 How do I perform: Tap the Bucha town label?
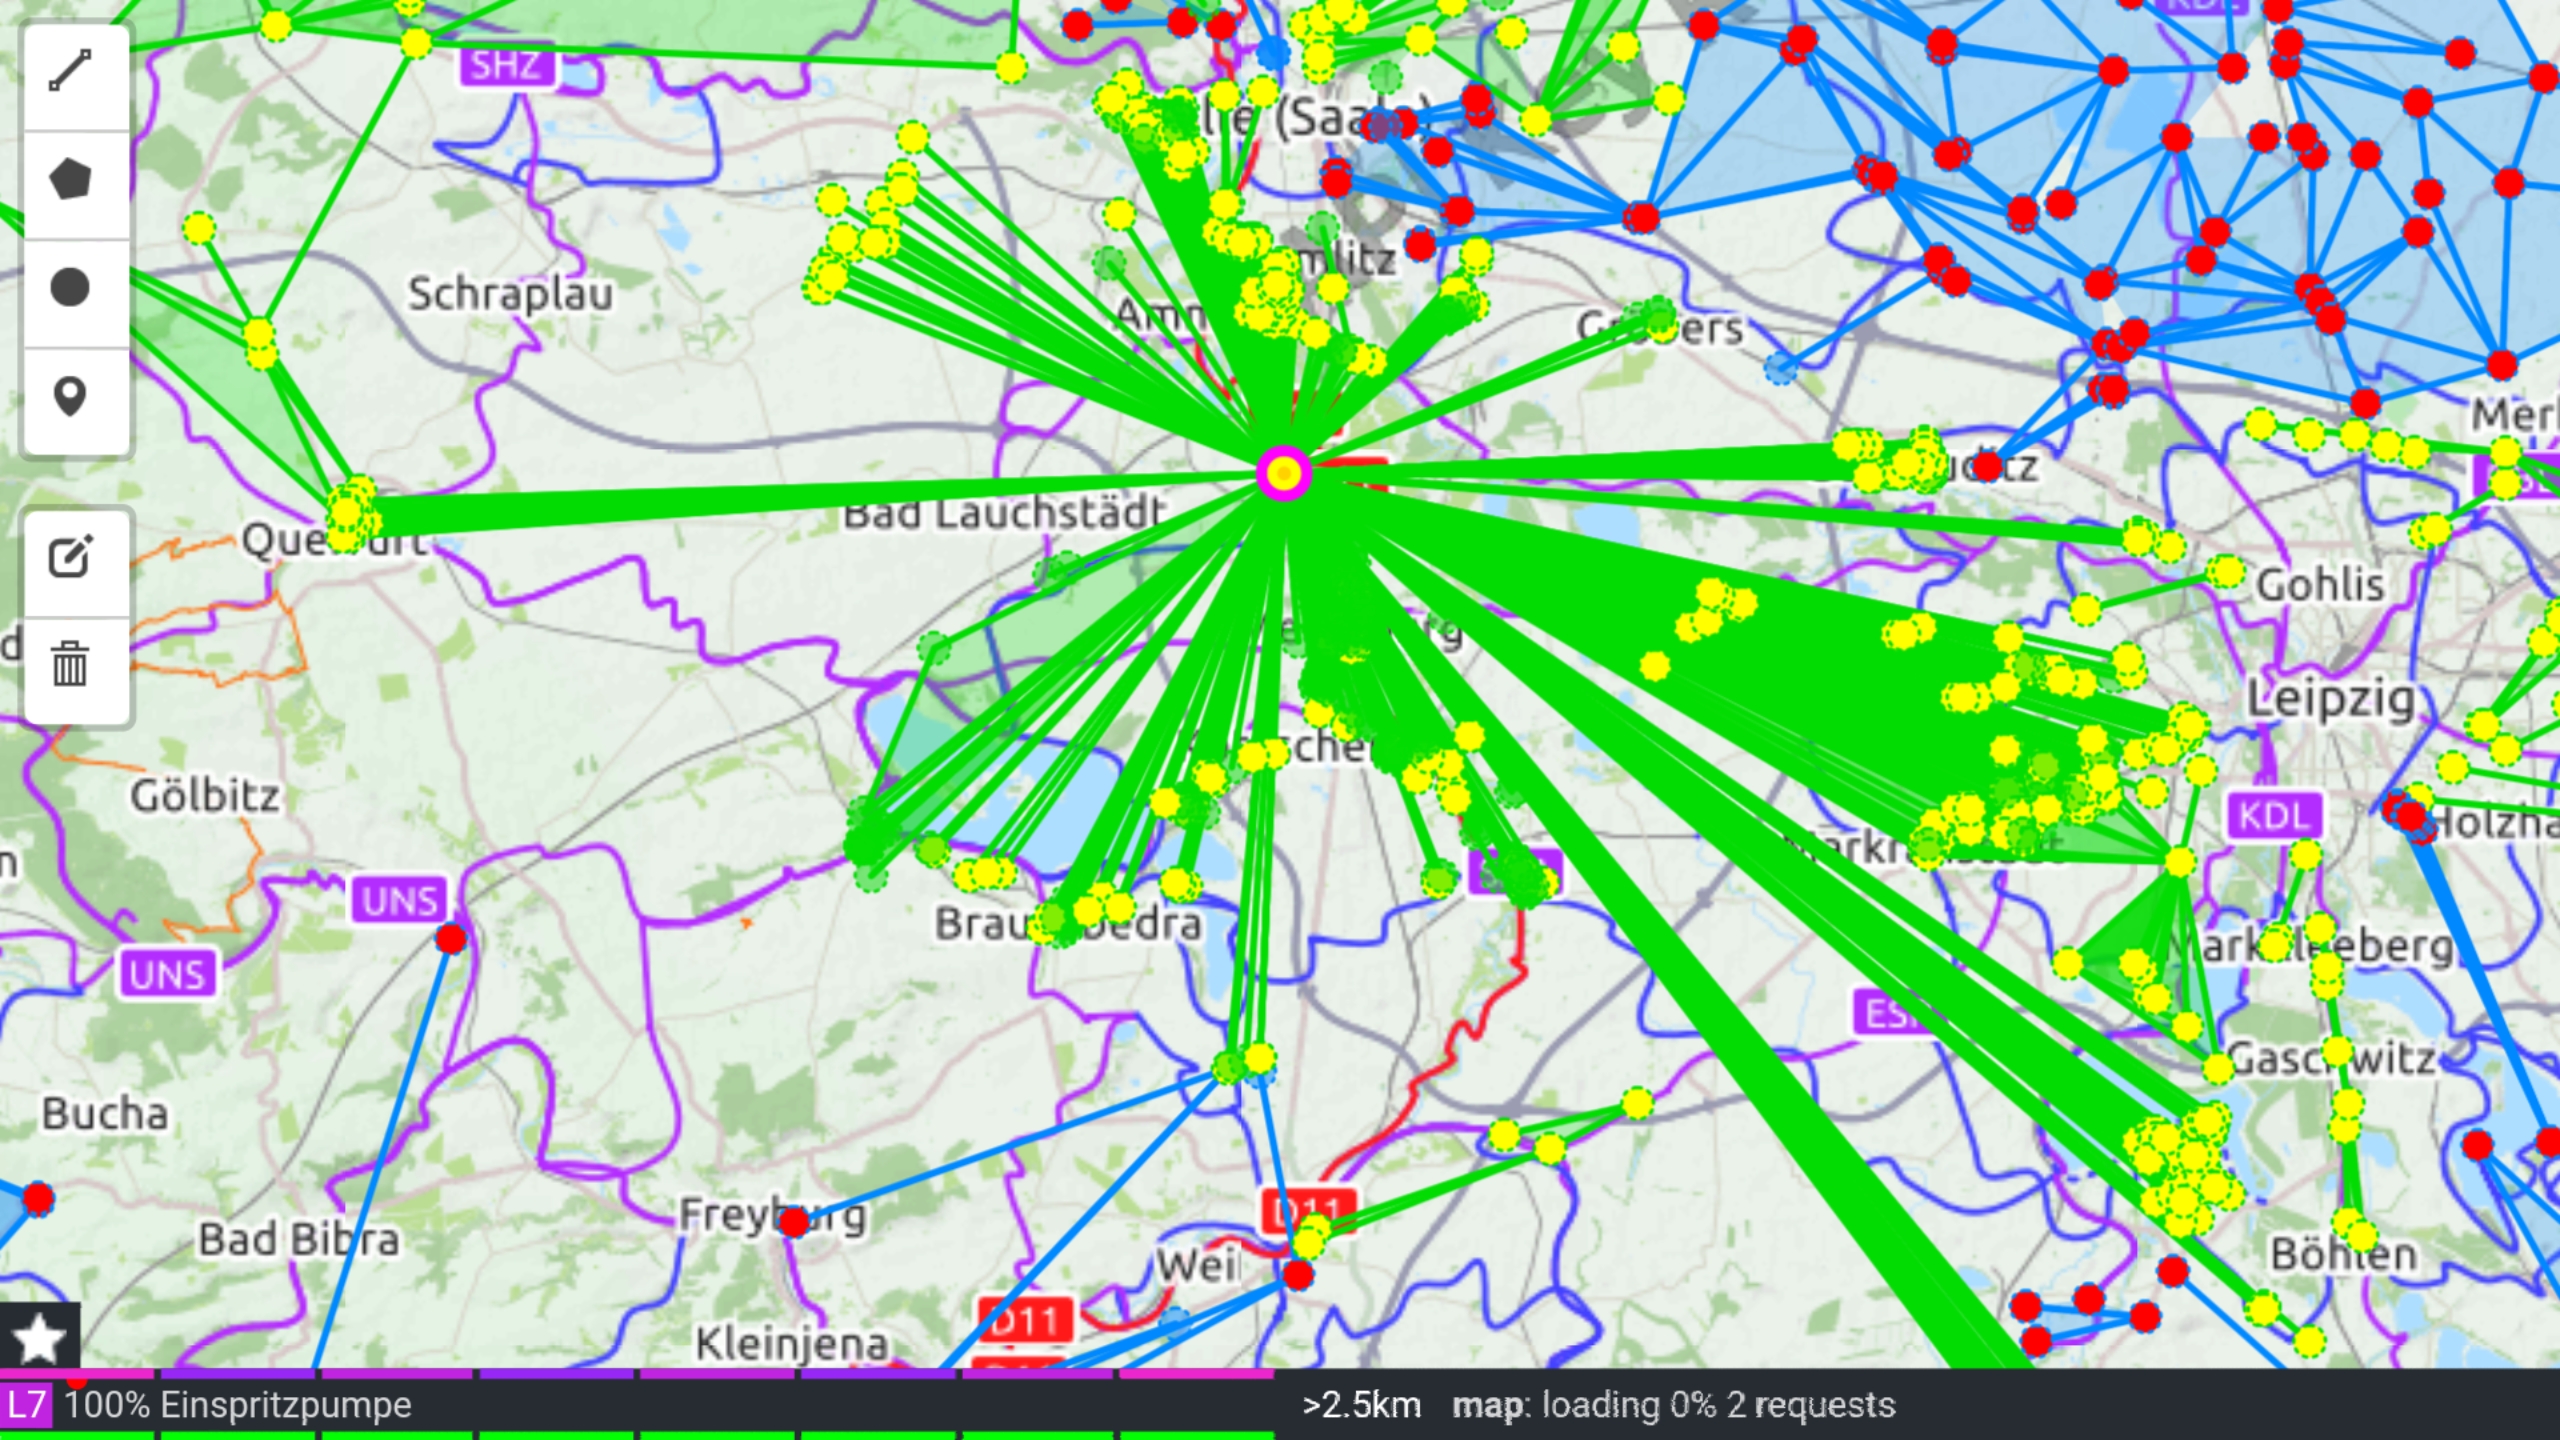105,1114
